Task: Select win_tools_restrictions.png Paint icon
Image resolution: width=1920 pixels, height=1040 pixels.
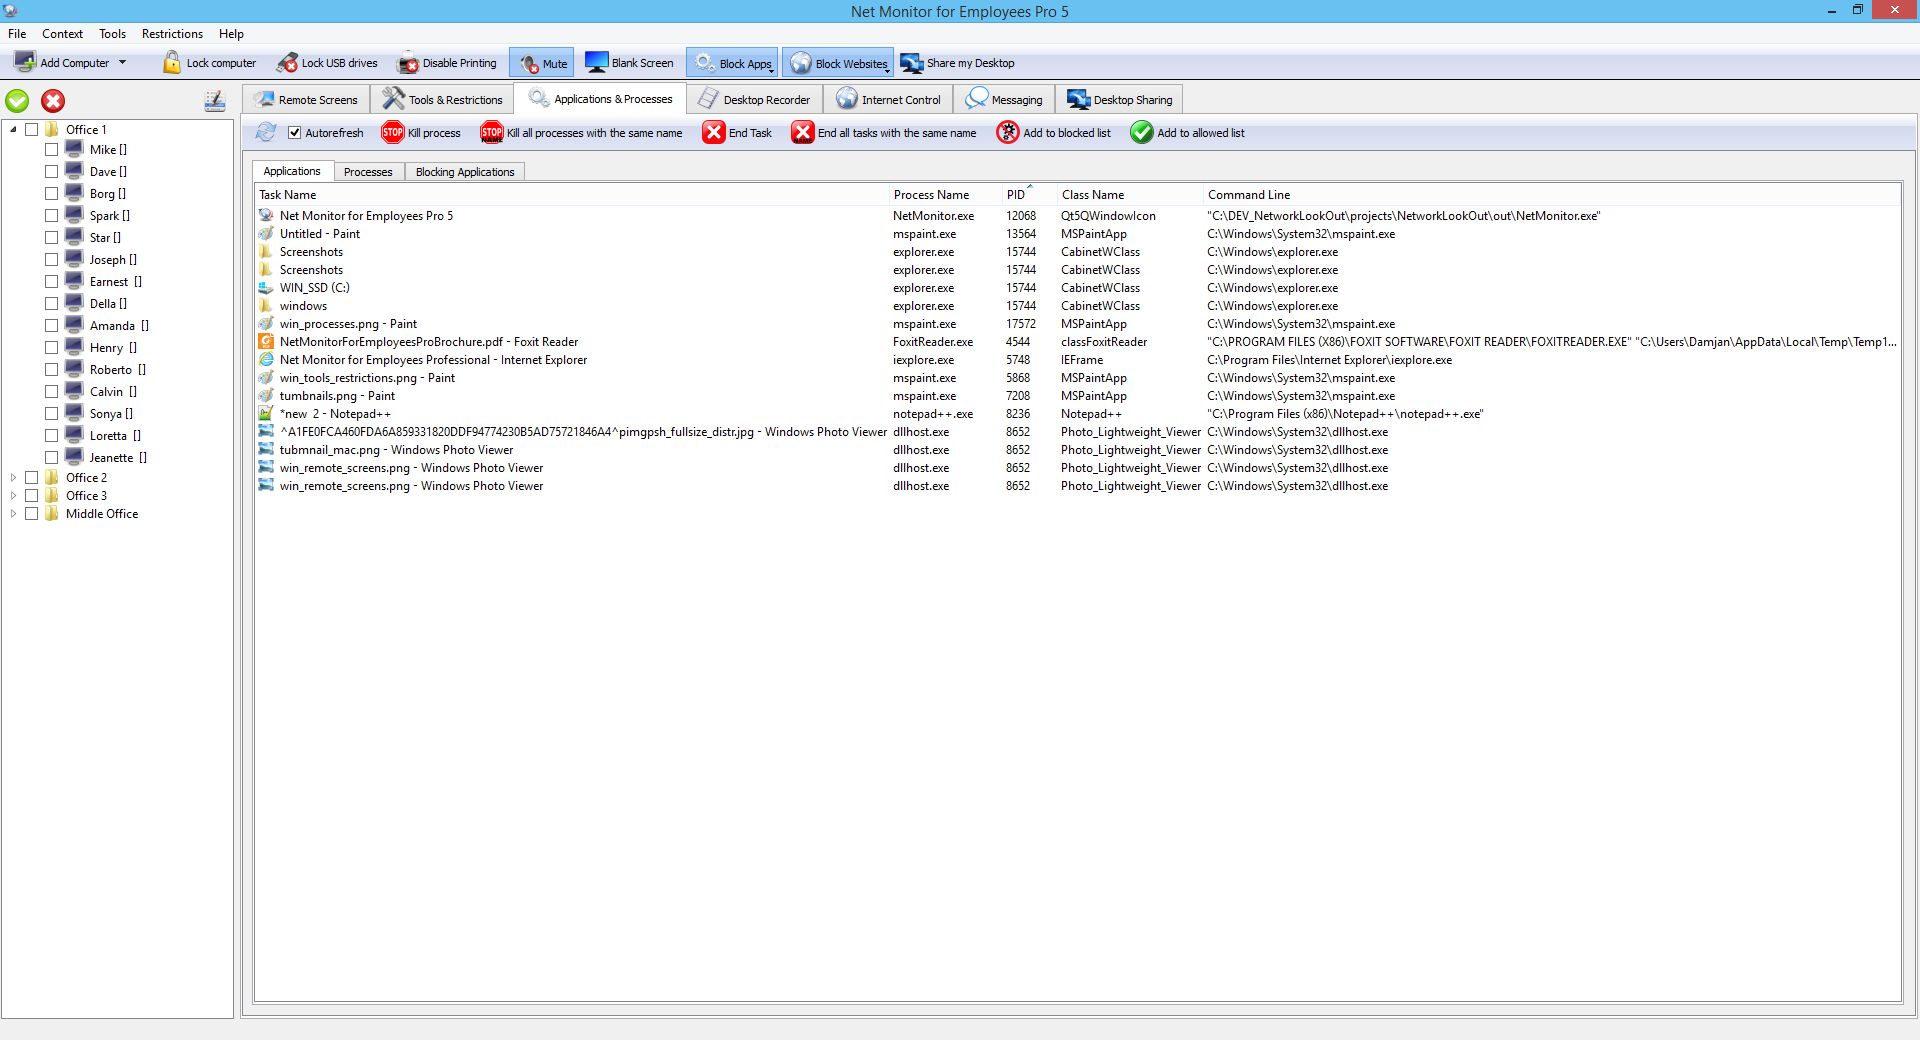Action: (x=266, y=378)
